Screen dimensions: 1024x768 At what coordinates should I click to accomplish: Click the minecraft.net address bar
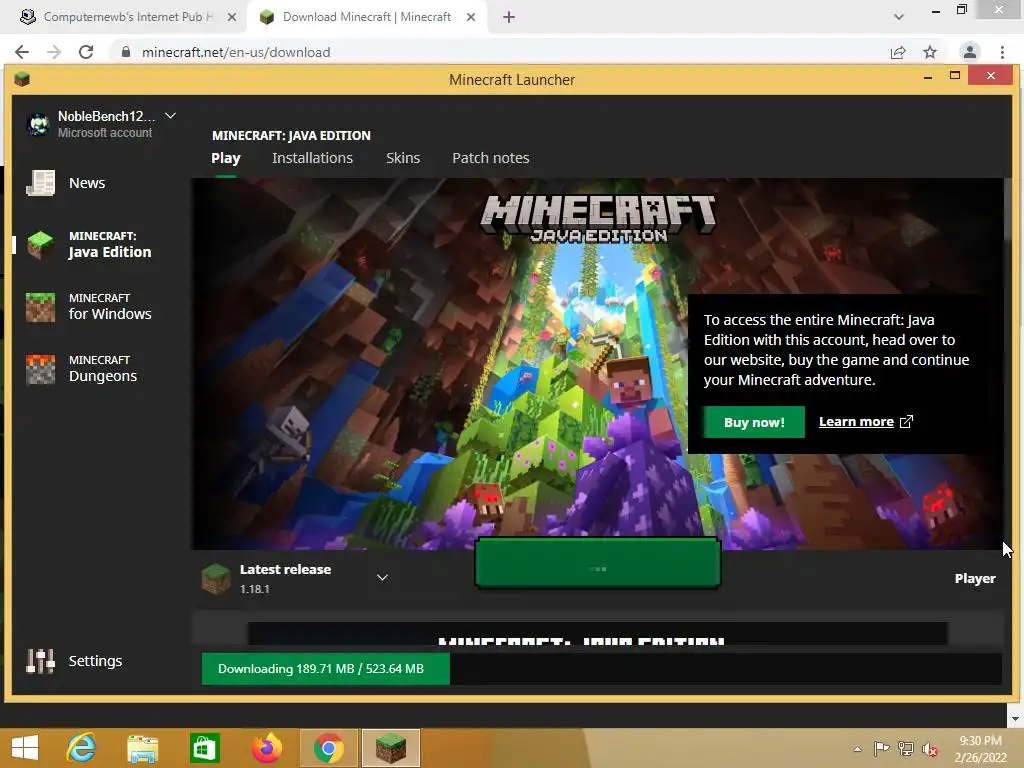tap(496, 52)
